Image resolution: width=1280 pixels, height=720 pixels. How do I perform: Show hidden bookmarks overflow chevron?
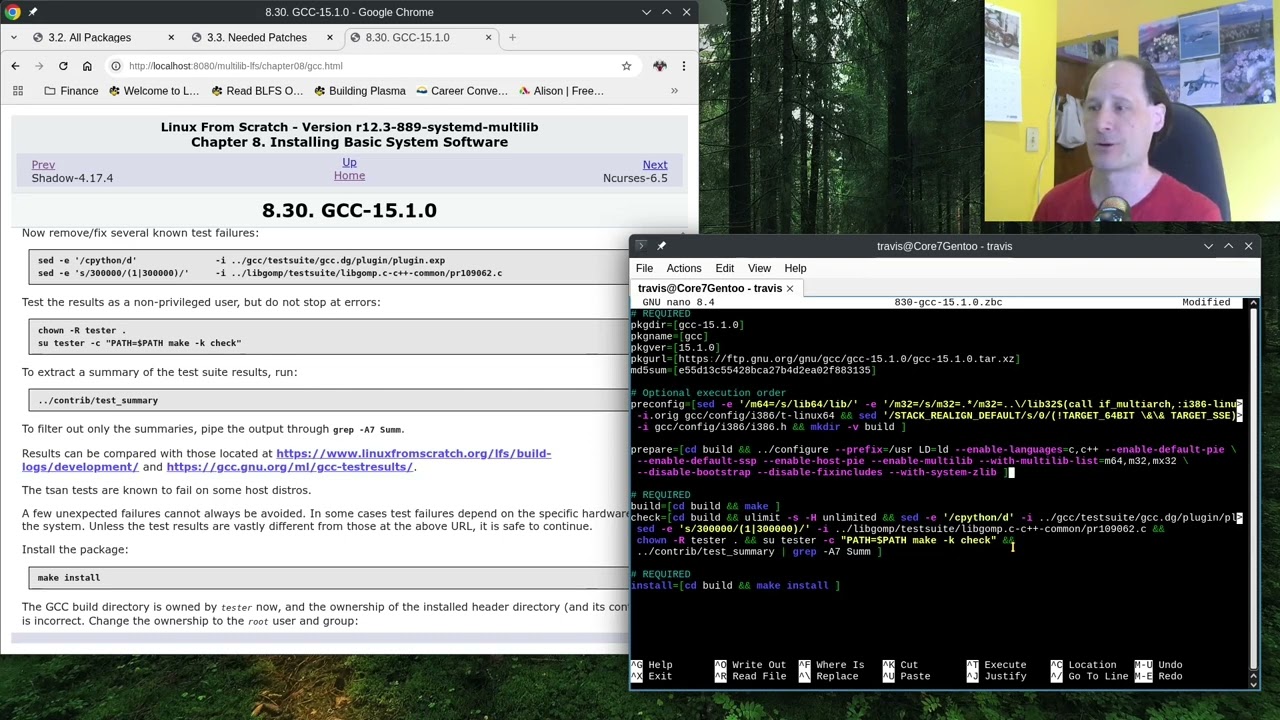(x=674, y=91)
